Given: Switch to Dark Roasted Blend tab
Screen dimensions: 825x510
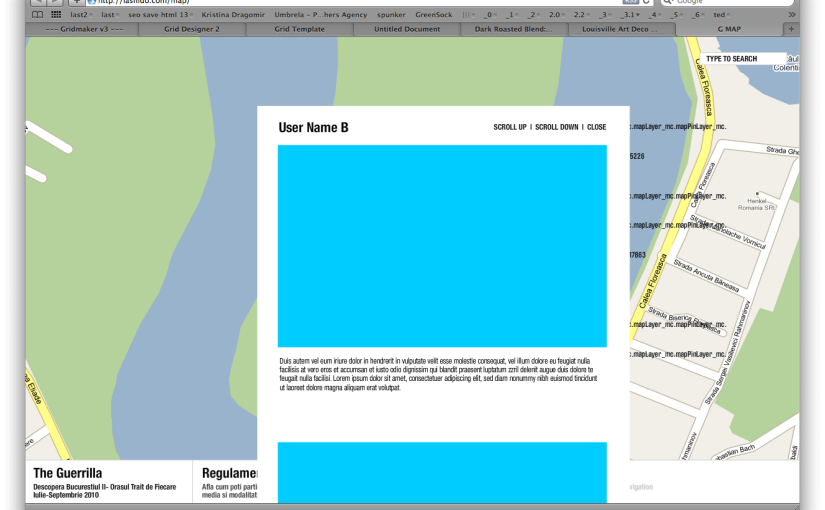Looking at the screenshot, I should (514, 29).
